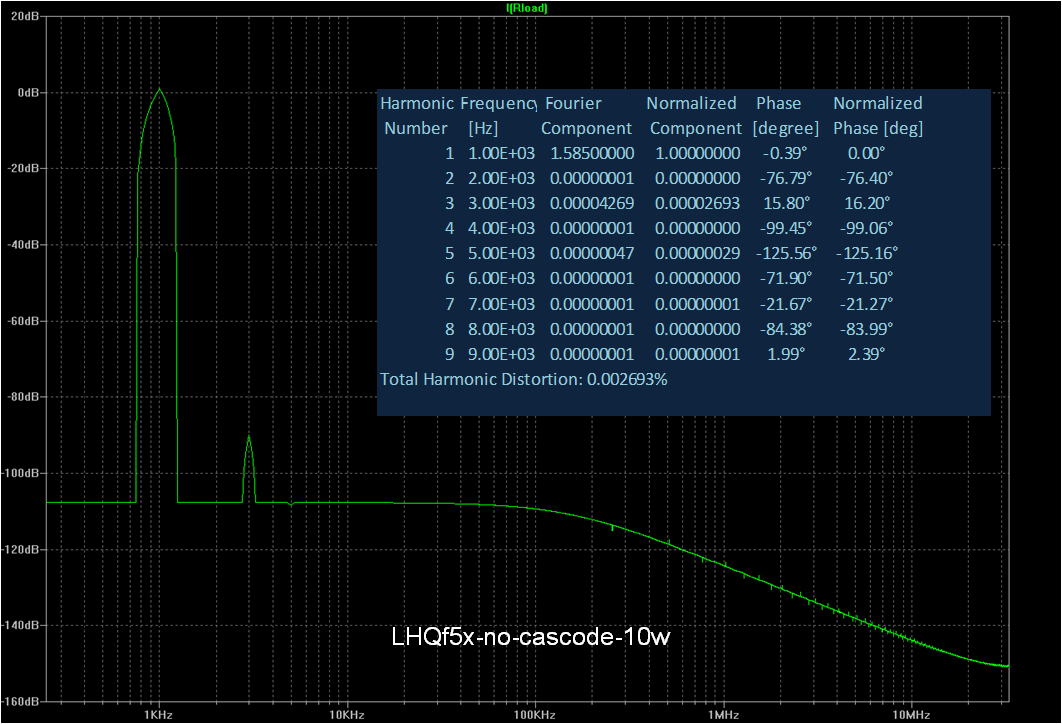Click the 1KHz frequency axis label
1062x724 pixels.
[158, 715]
